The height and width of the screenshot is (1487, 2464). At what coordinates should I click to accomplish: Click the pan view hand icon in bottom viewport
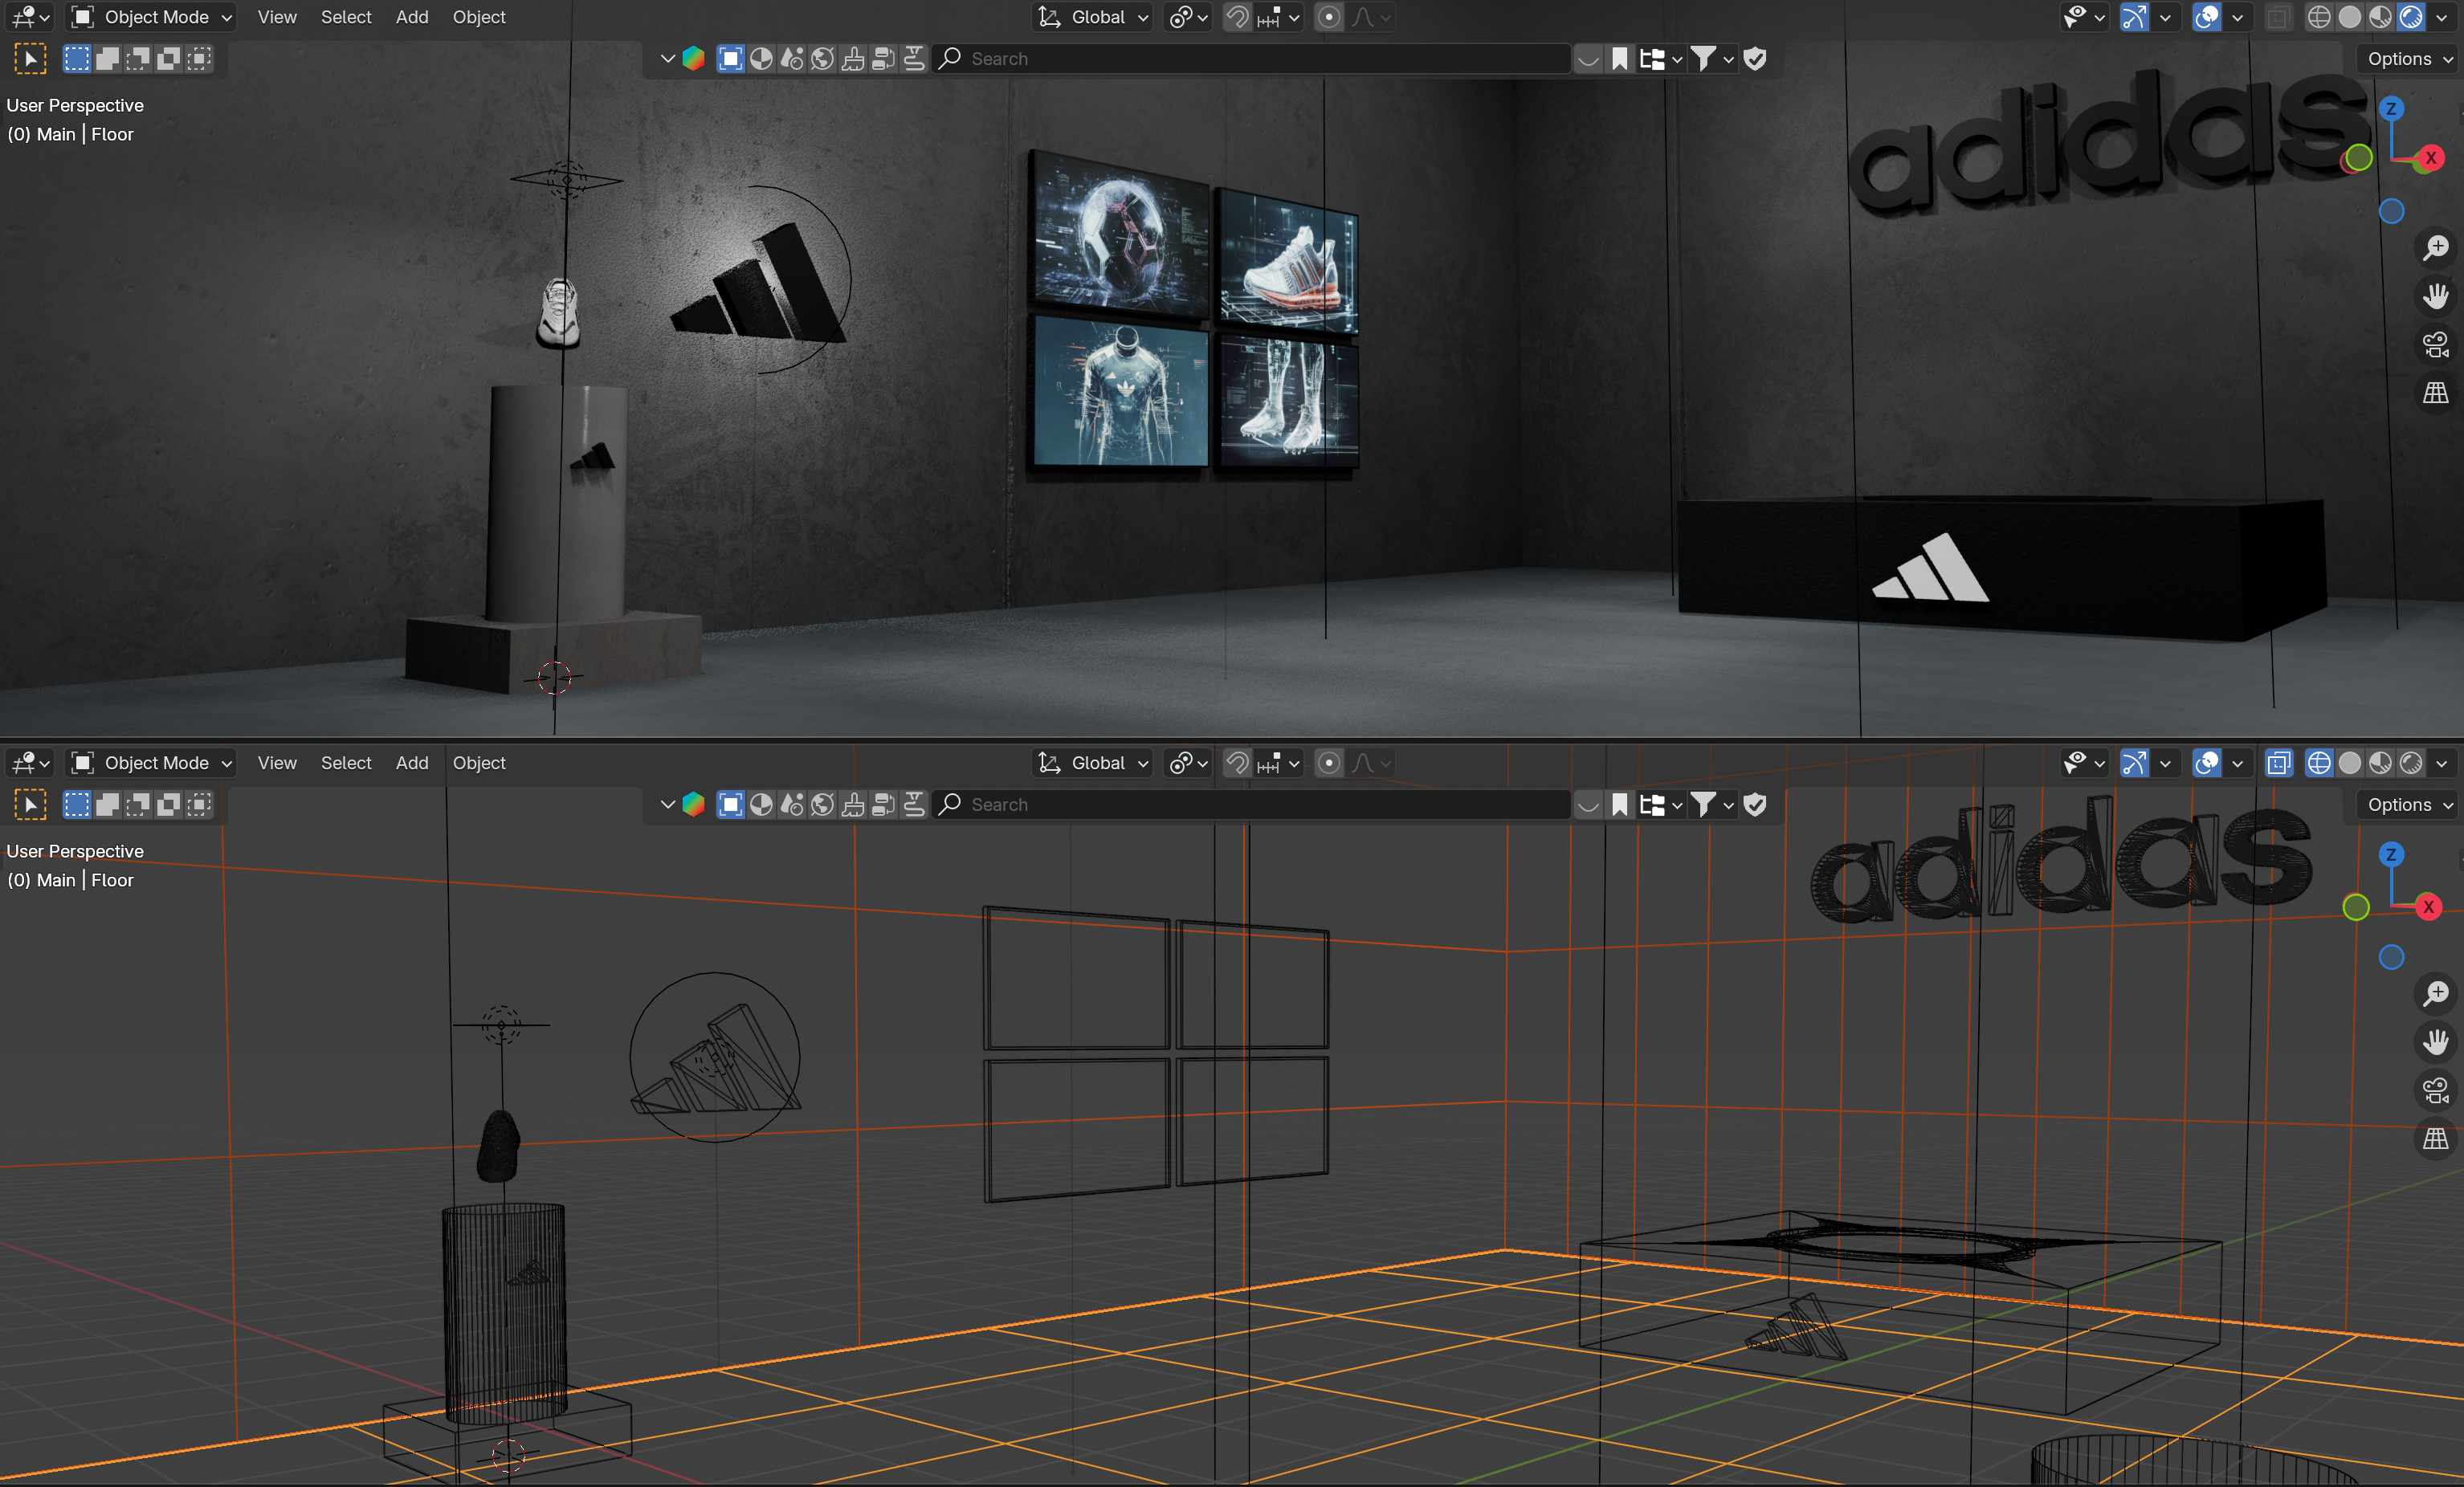coord(2436,1042)
